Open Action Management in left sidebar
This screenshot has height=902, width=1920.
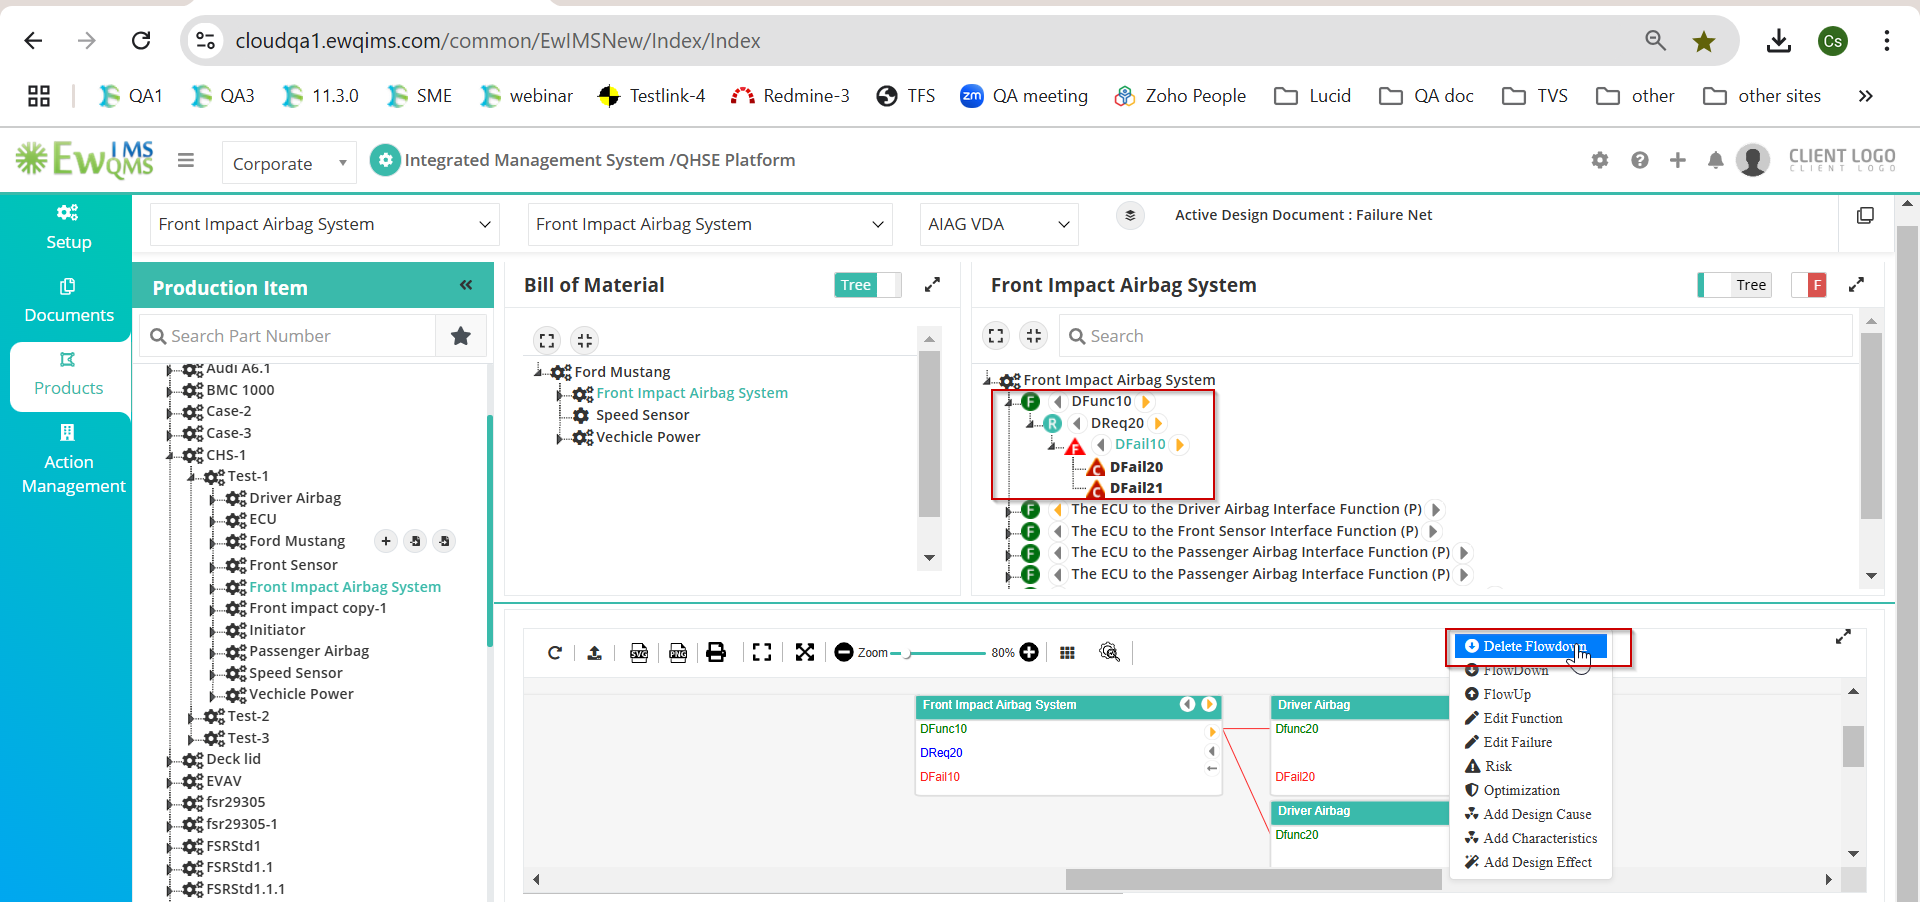(72, 460)
